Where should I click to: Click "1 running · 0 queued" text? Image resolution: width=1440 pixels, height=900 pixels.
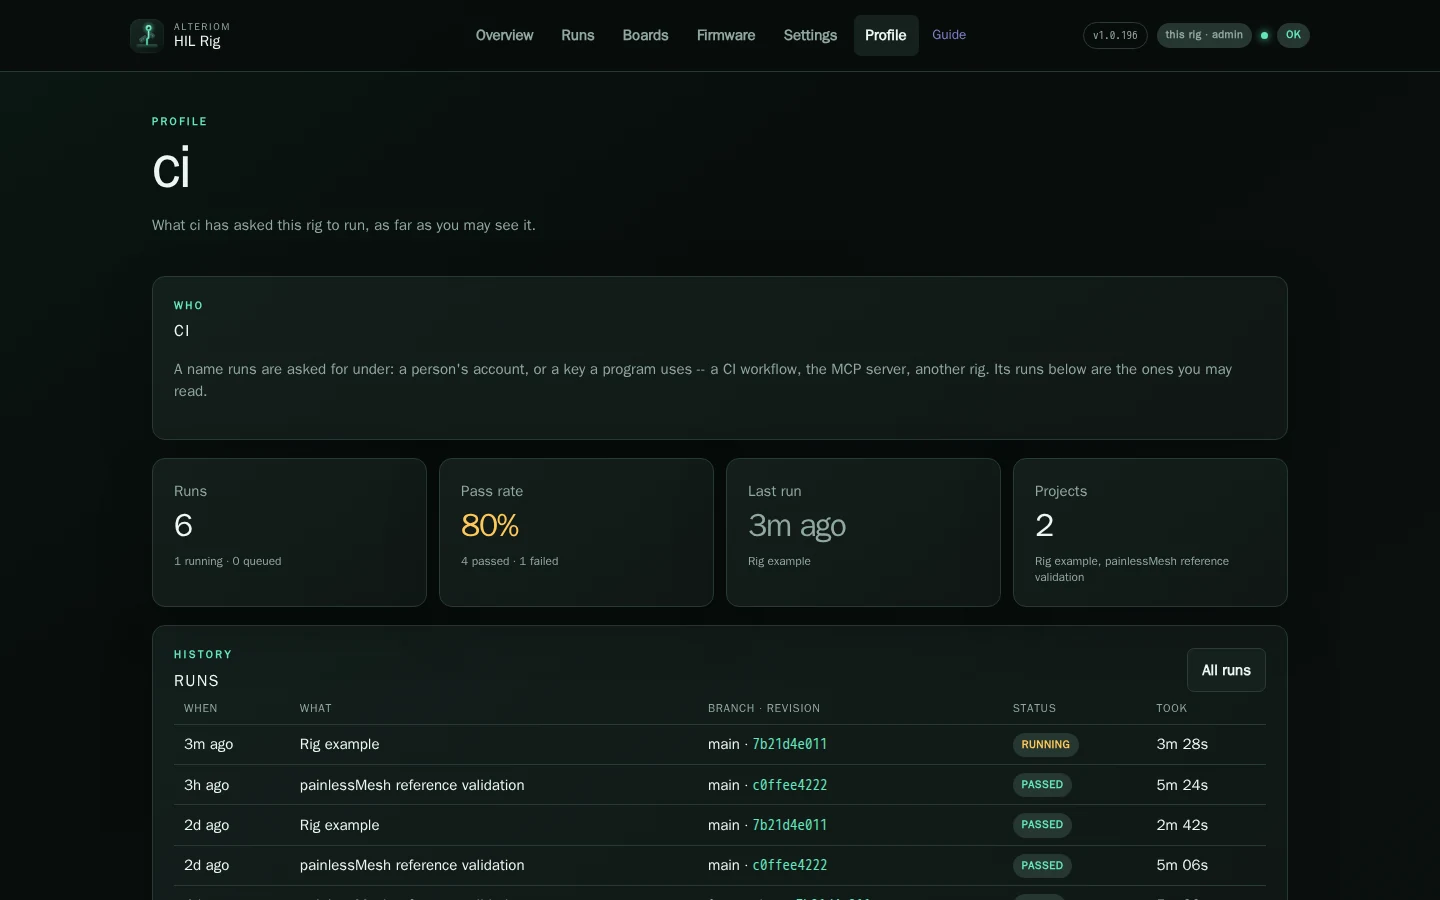228,561
